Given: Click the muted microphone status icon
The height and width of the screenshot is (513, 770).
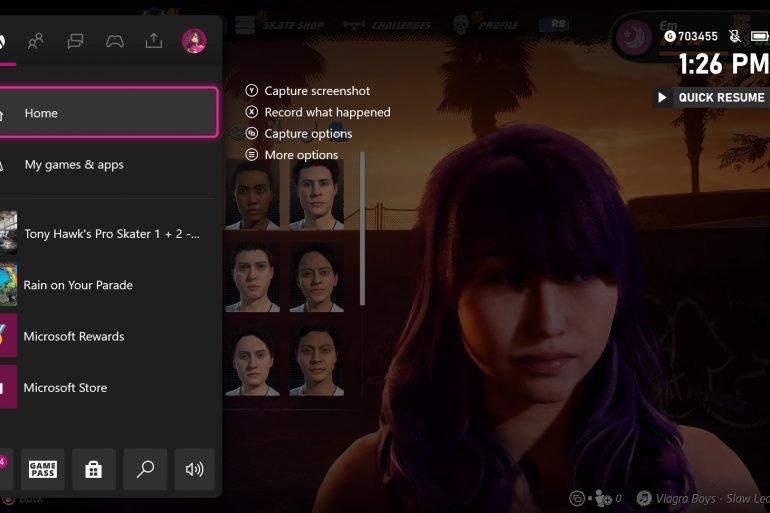Looking at the screenshot, I should click(x=735, y=36).
